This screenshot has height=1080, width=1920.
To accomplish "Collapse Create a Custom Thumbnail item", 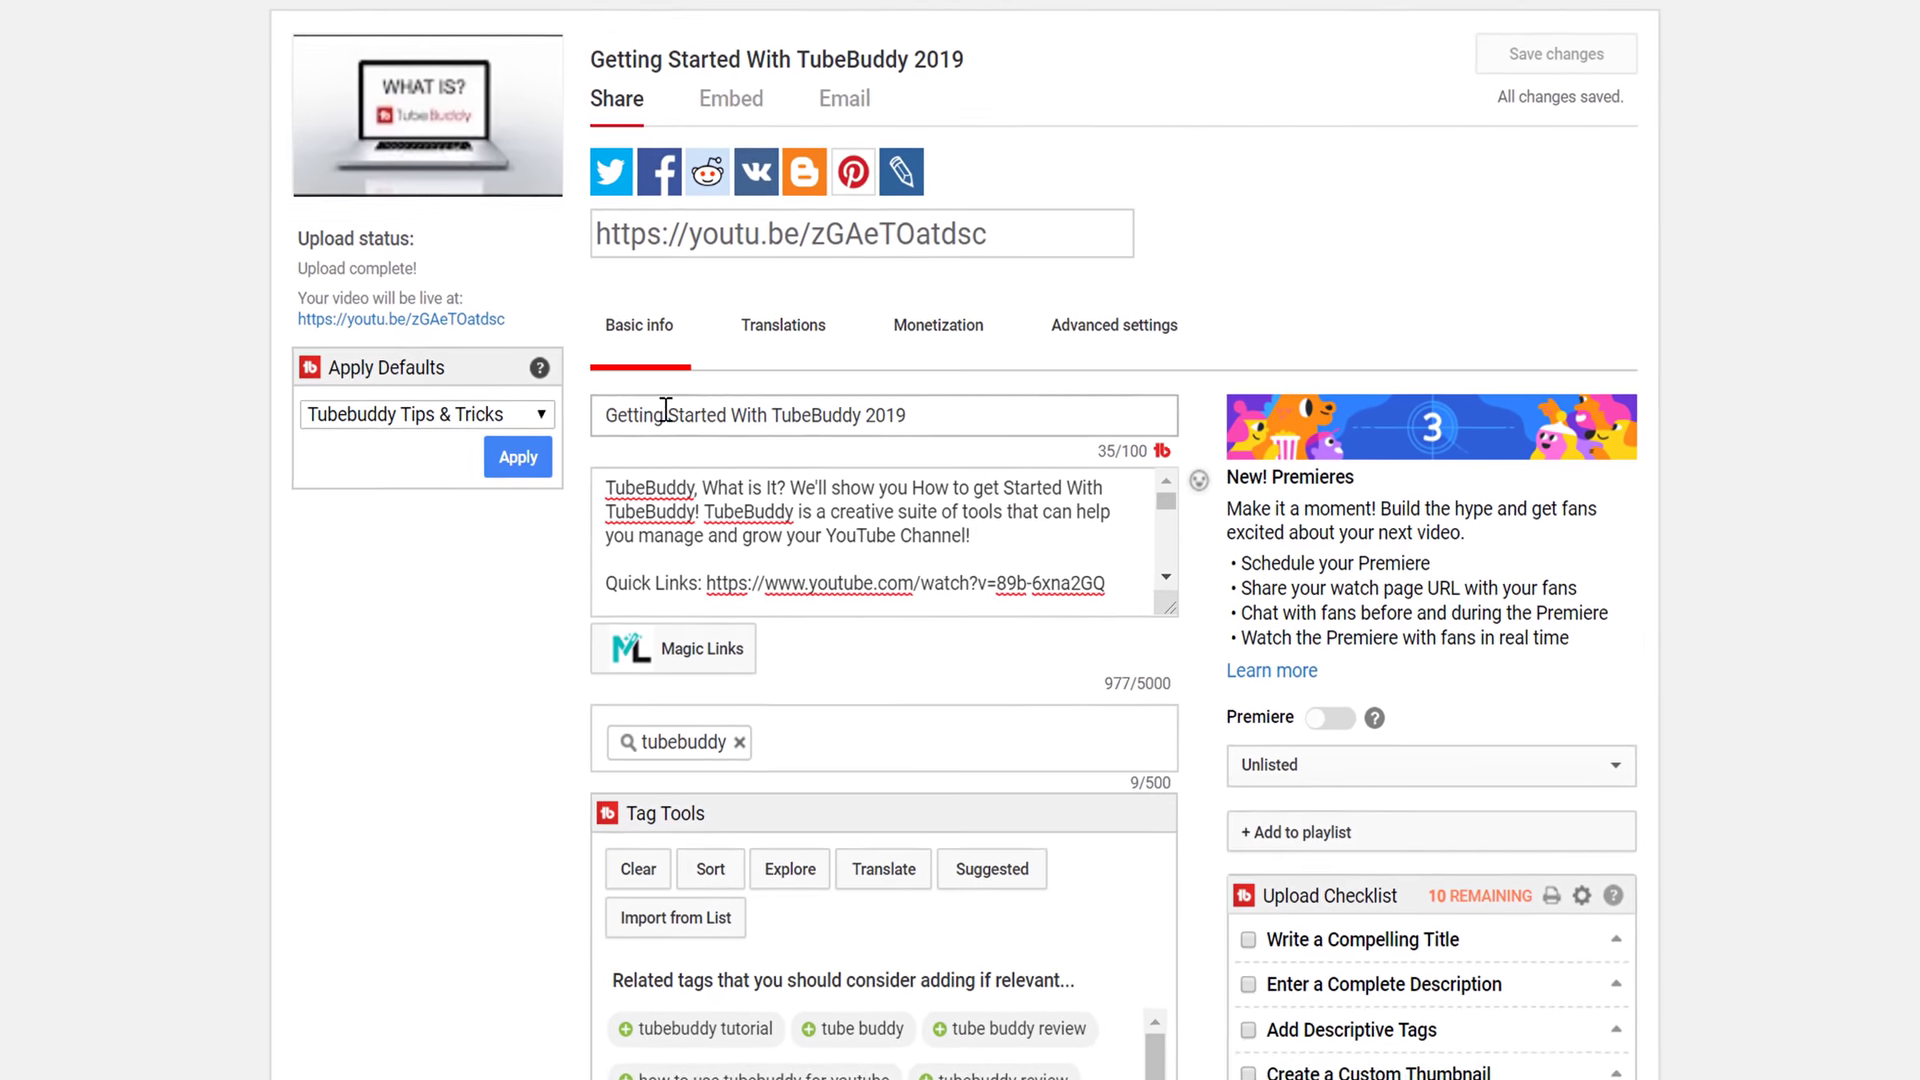I will [x=1616, y=1073].
